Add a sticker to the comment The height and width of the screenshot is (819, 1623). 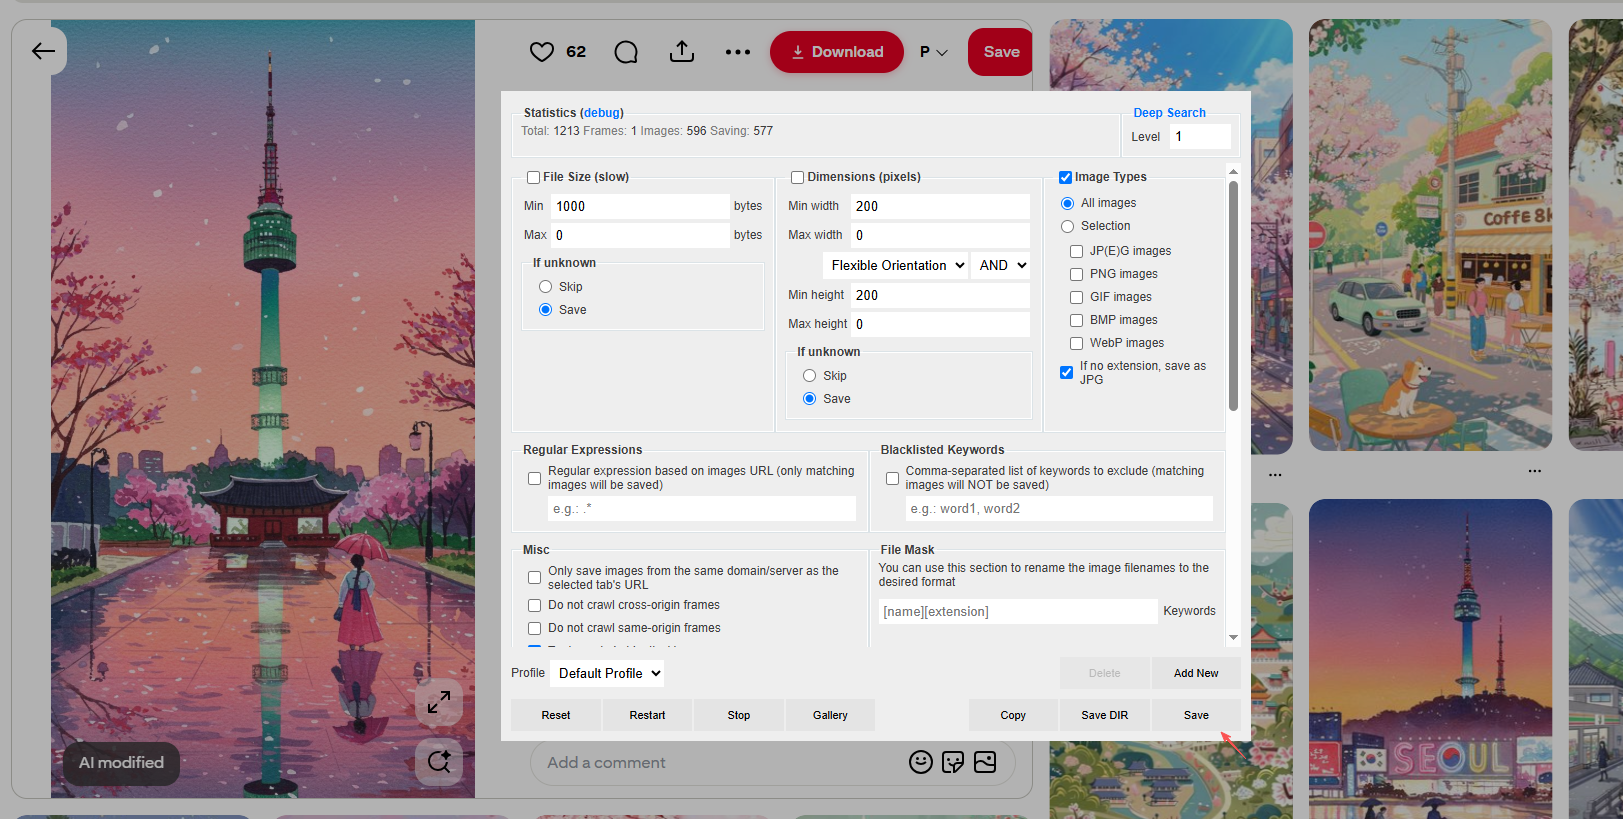(953, 762)
